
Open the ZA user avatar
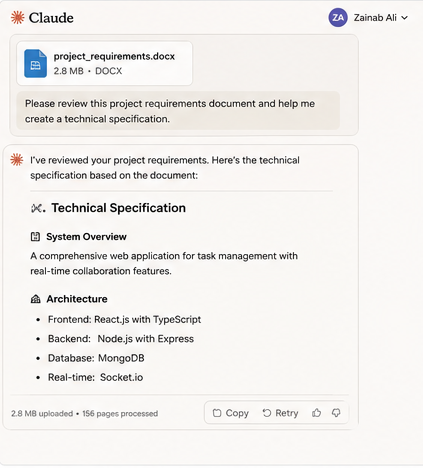[x=338, y=17]
